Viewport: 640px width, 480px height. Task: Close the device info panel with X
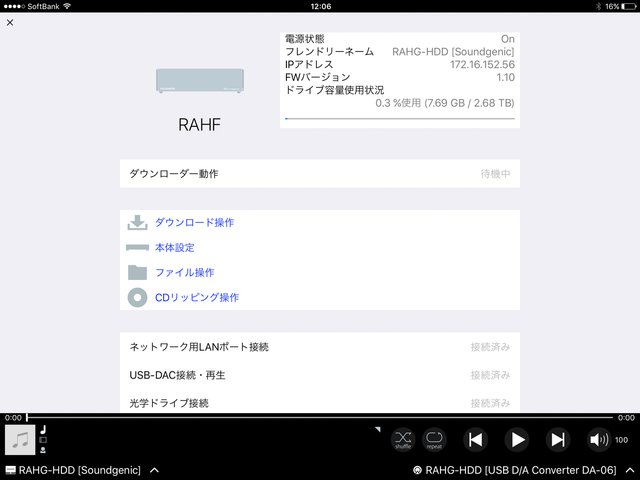10,22
